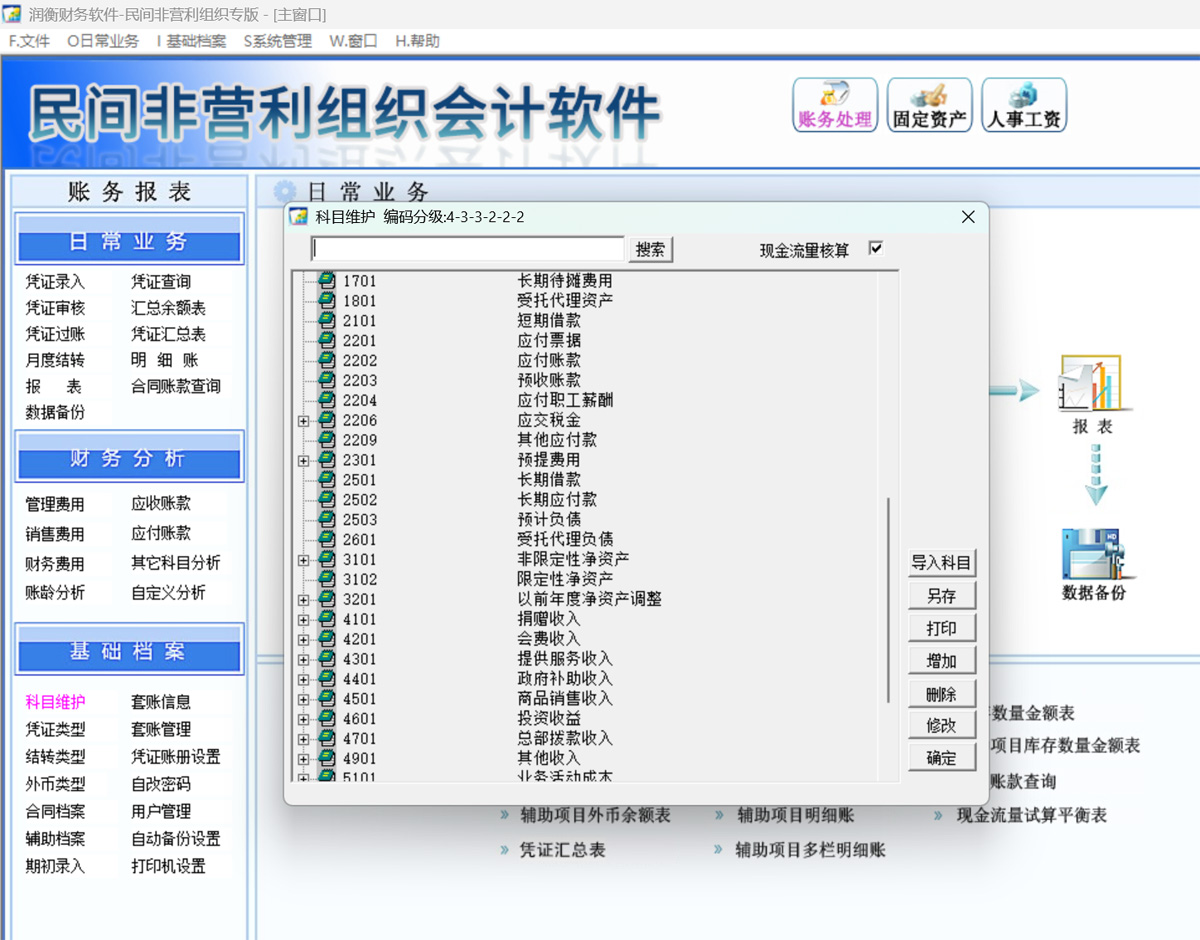This screenshot has width=1200, height=940.
Task: Open the 固定资产 module icon
Action: 929,105
